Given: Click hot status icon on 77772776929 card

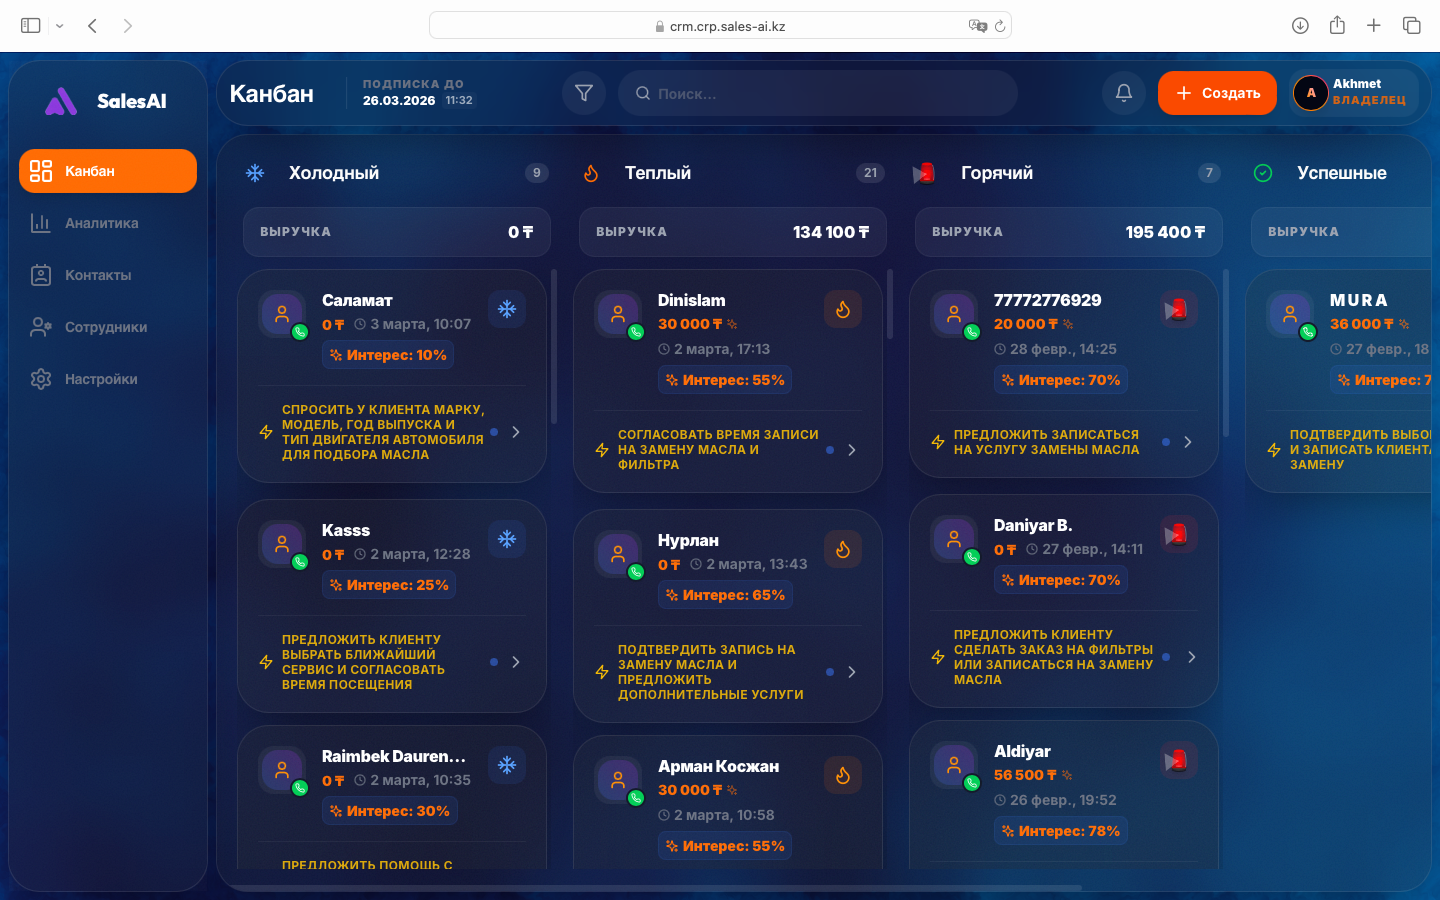Looking at the screenshot, I should pos(1178,309).
